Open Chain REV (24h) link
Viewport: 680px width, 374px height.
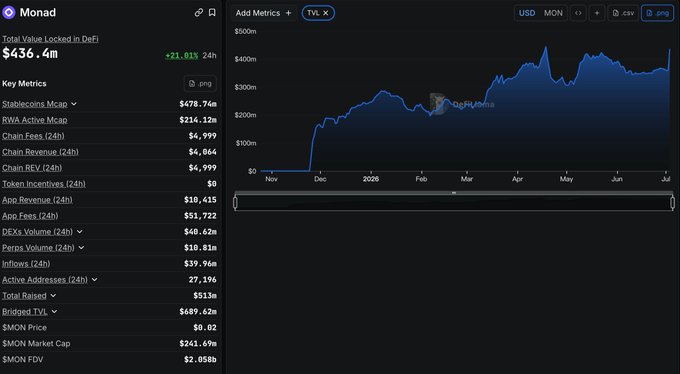coord(32,168)
